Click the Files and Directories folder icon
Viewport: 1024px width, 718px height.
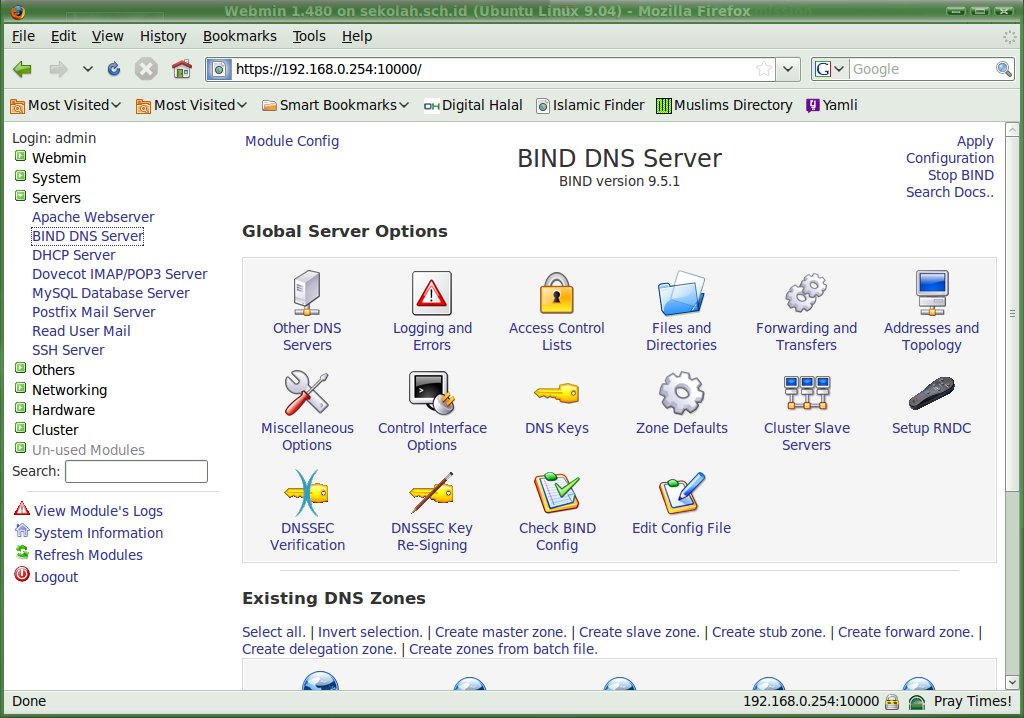(x=681, y=294)
